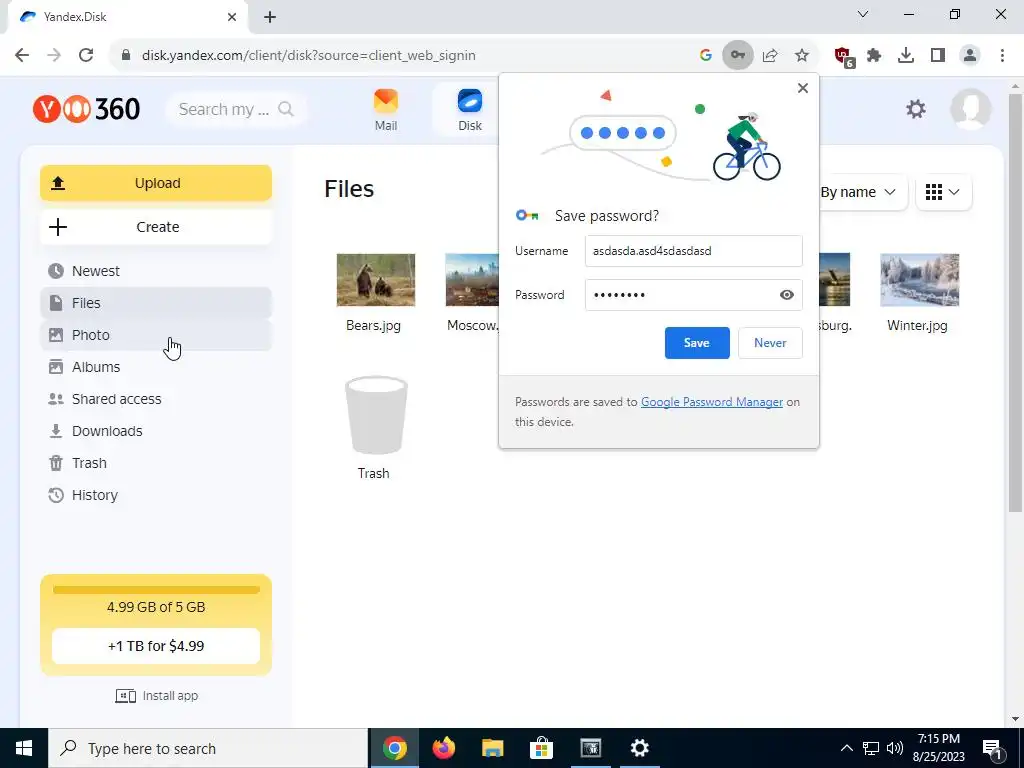Image resolution: width=1024 pixels, height=768 pixels.
Task: Open the Trash folder icon in Files
Action: [x=376, y=415]
